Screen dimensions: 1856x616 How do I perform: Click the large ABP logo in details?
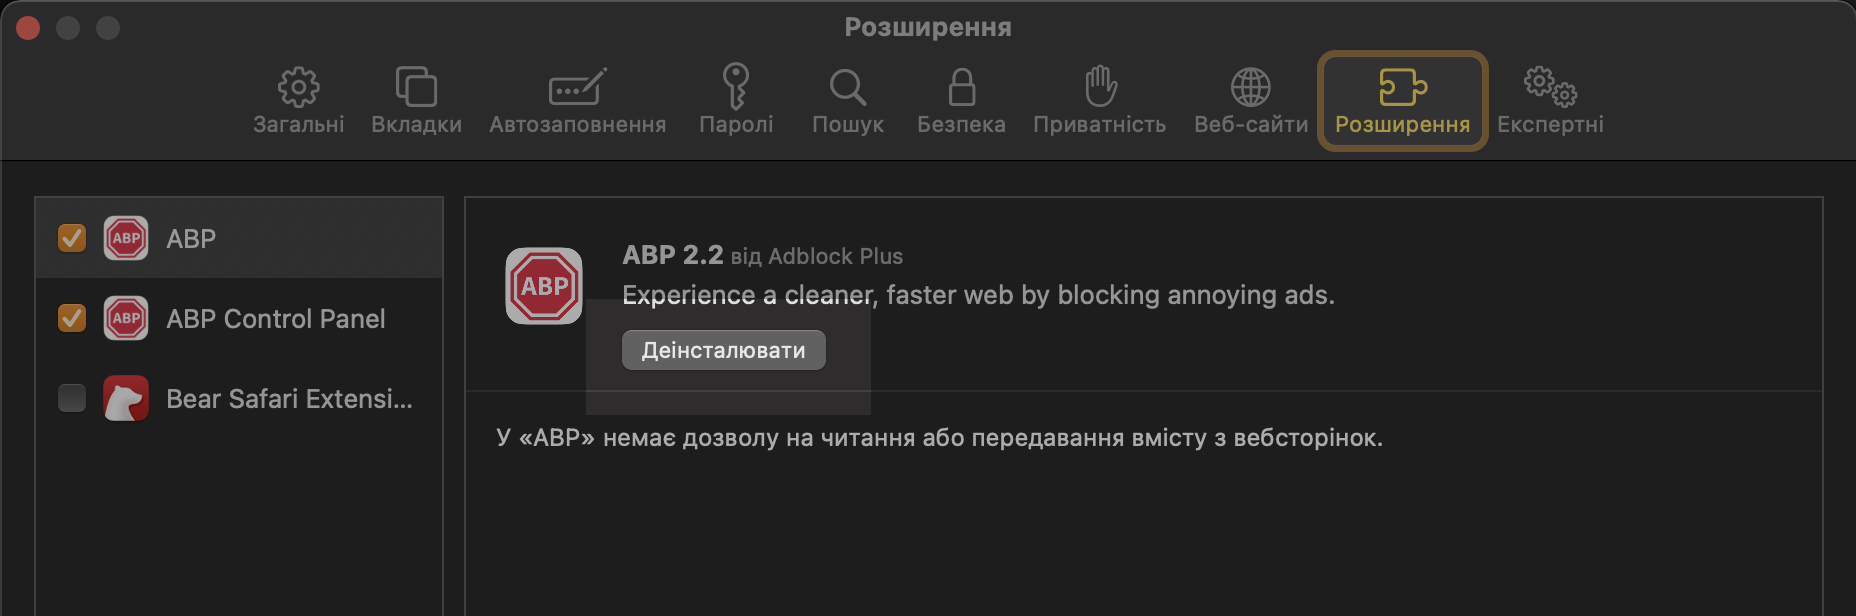(544, 286)
